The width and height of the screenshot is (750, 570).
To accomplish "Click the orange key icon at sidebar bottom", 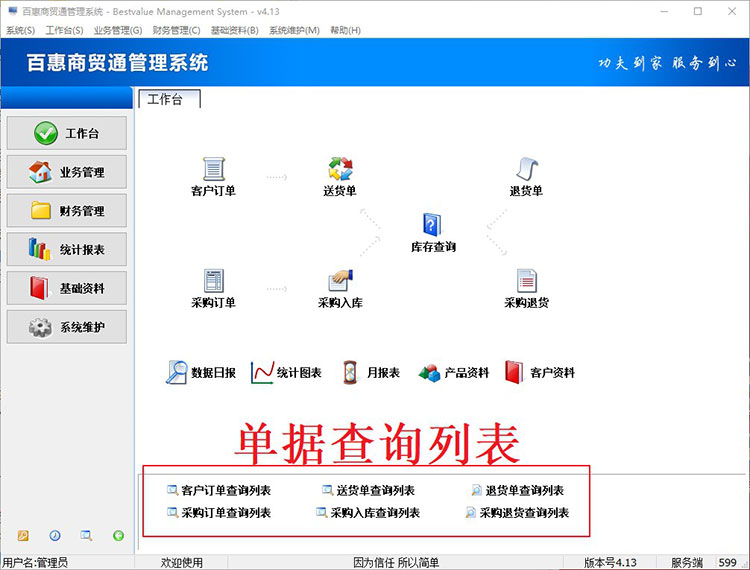I will (x=23, y=536).
